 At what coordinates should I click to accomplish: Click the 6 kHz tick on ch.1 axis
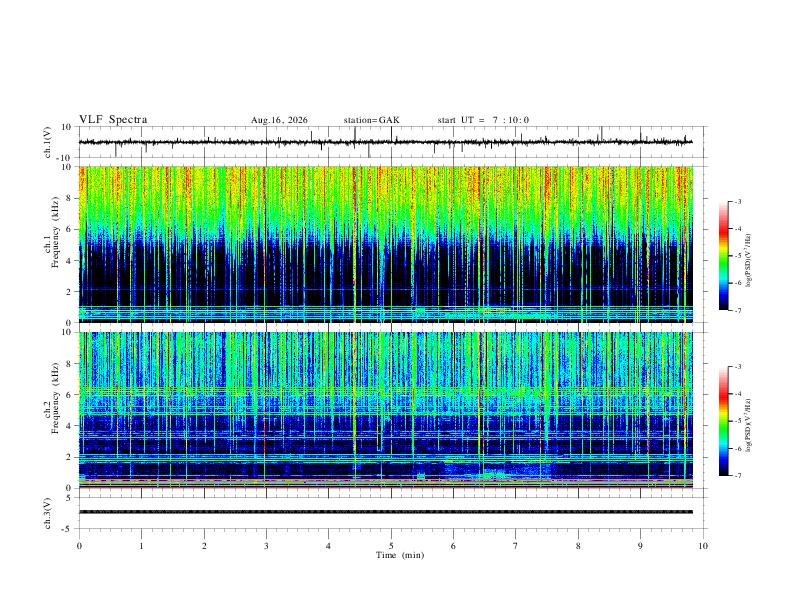click(x=69, y=229)
